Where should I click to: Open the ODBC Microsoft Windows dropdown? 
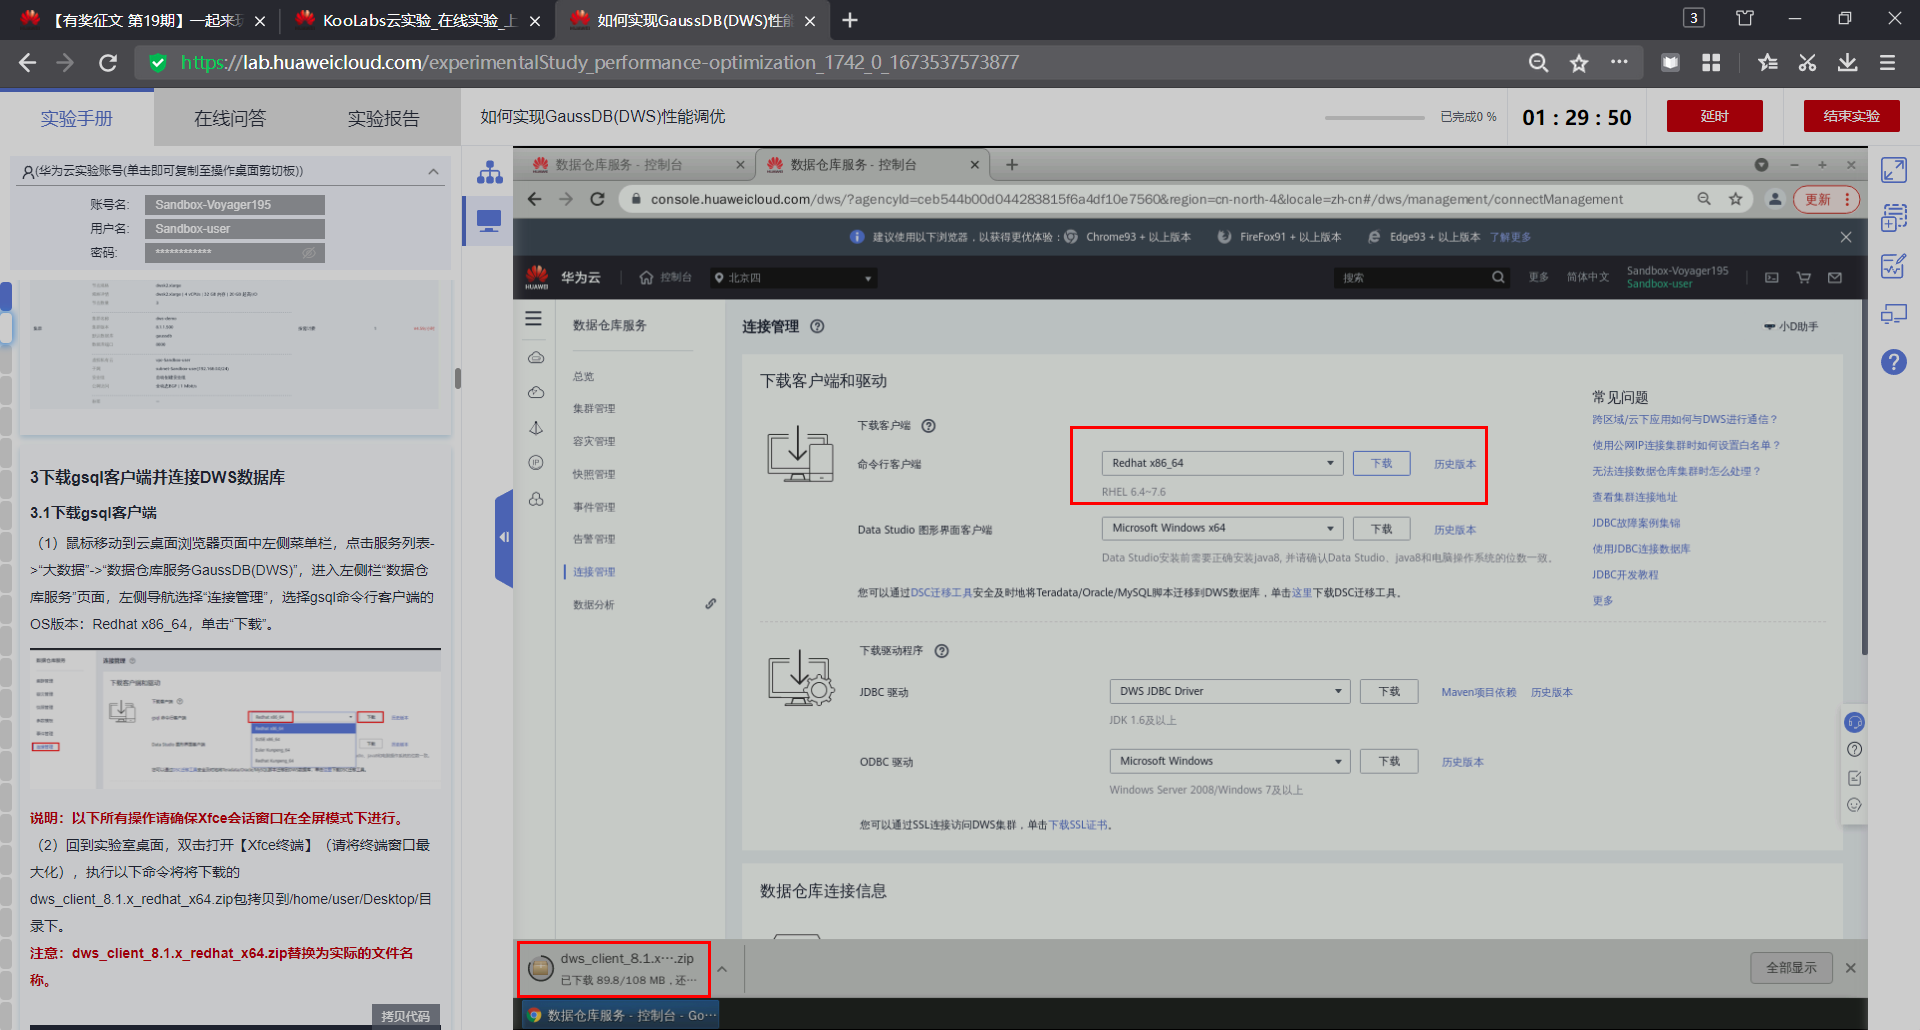pos(1229,761)
